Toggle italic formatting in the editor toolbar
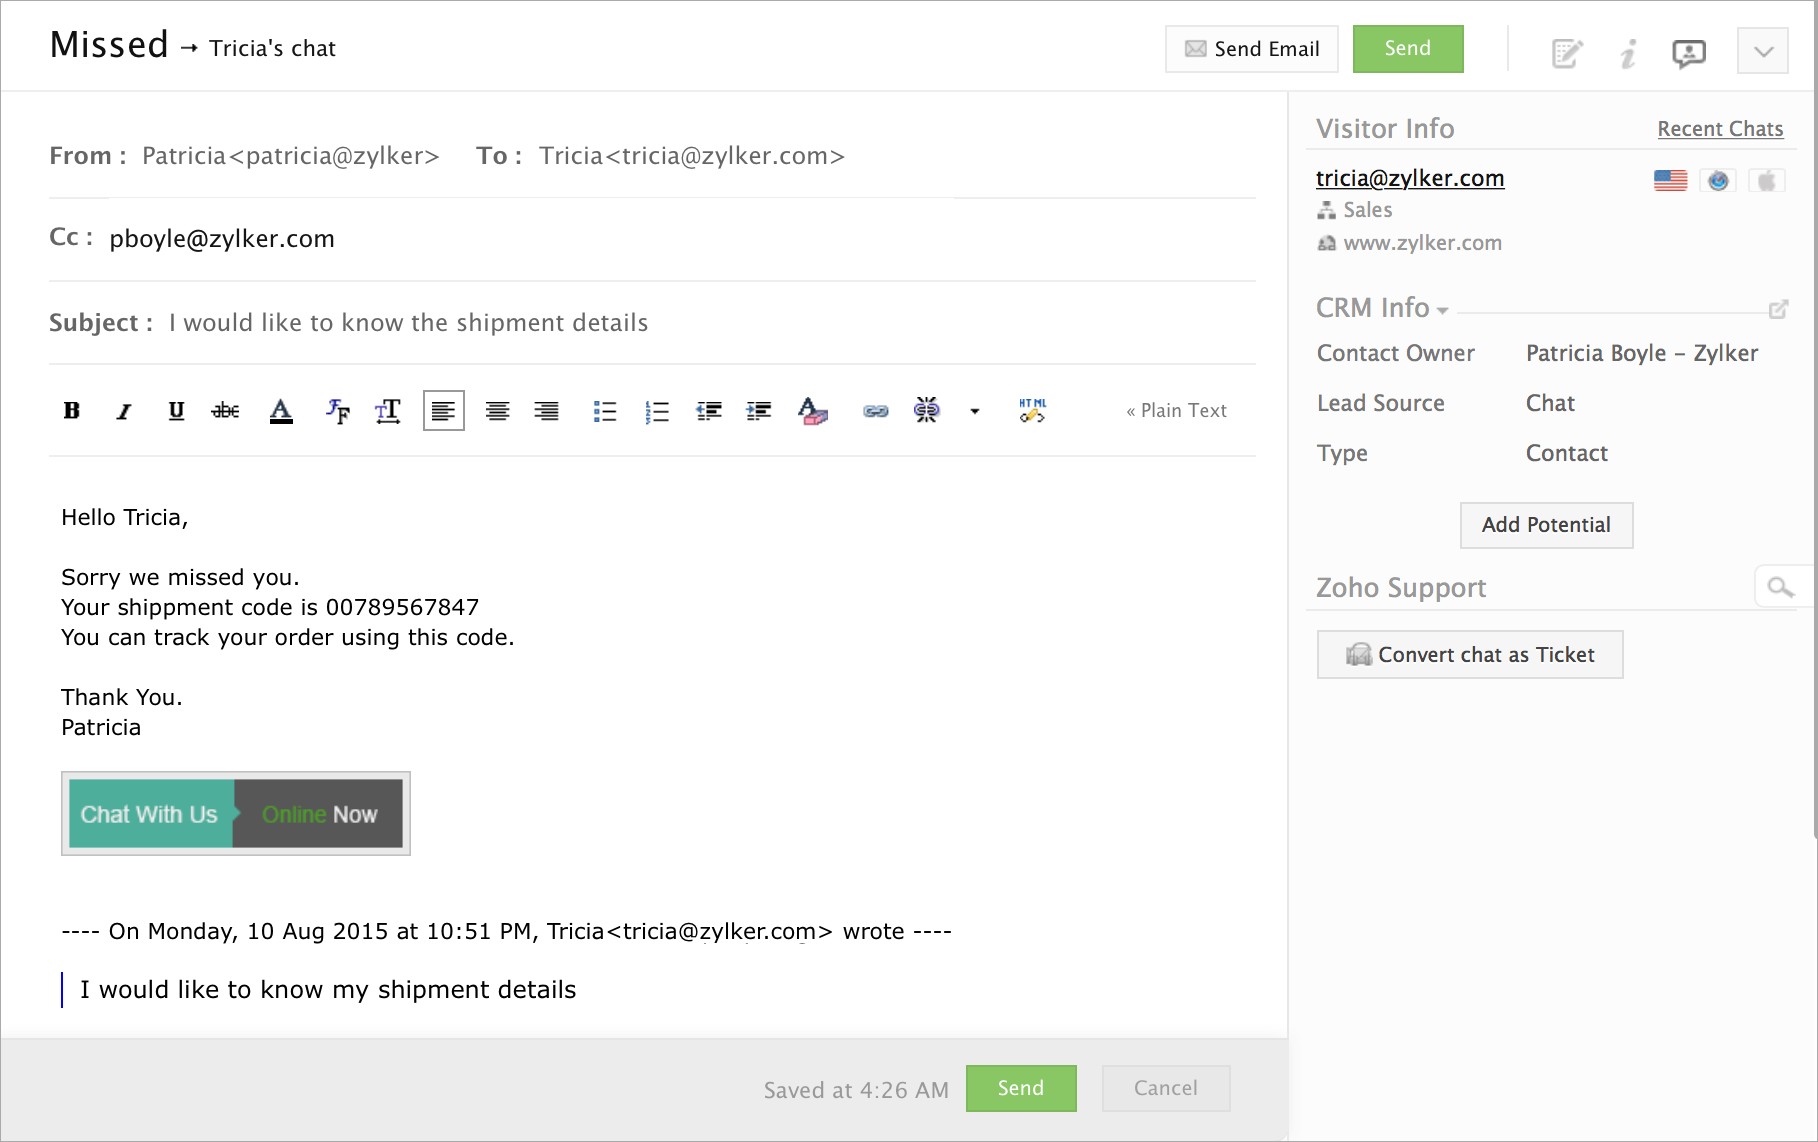The width and height of the screenshot is (1818, 1142). 124,411
